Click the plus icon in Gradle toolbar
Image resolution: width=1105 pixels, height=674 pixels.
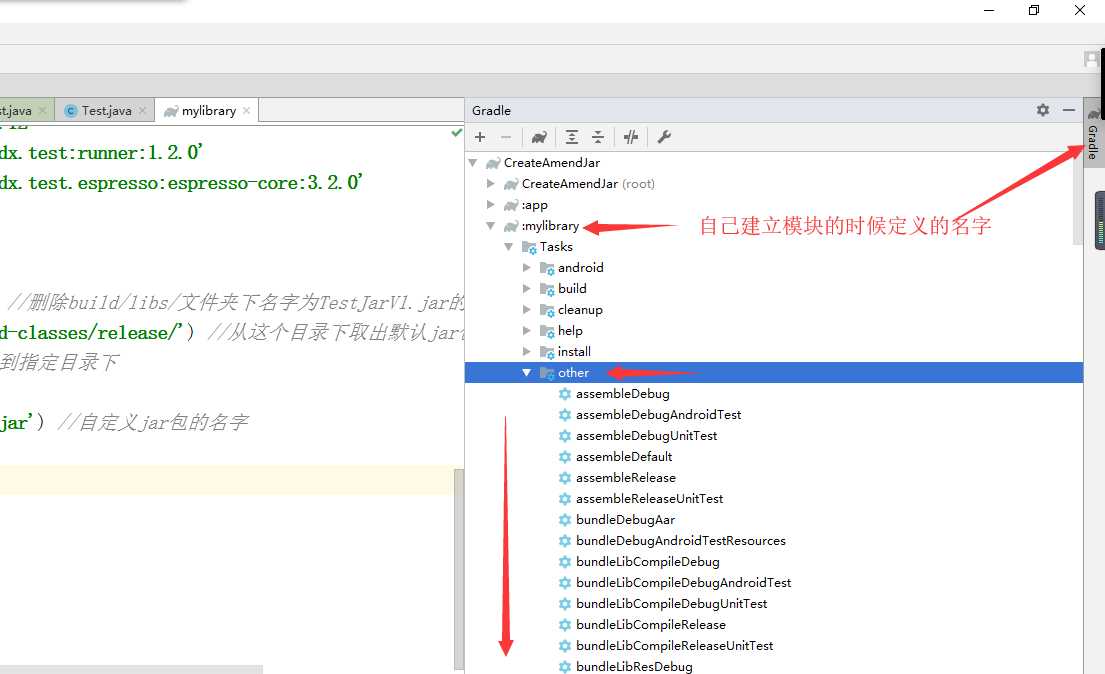click(x=480, y=137)
